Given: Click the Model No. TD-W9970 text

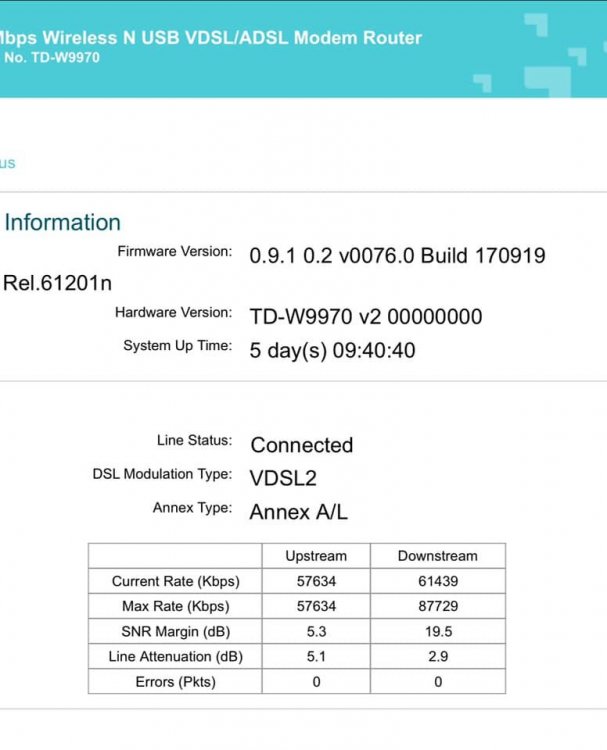Looking at the screenshot, I should 50,58.
